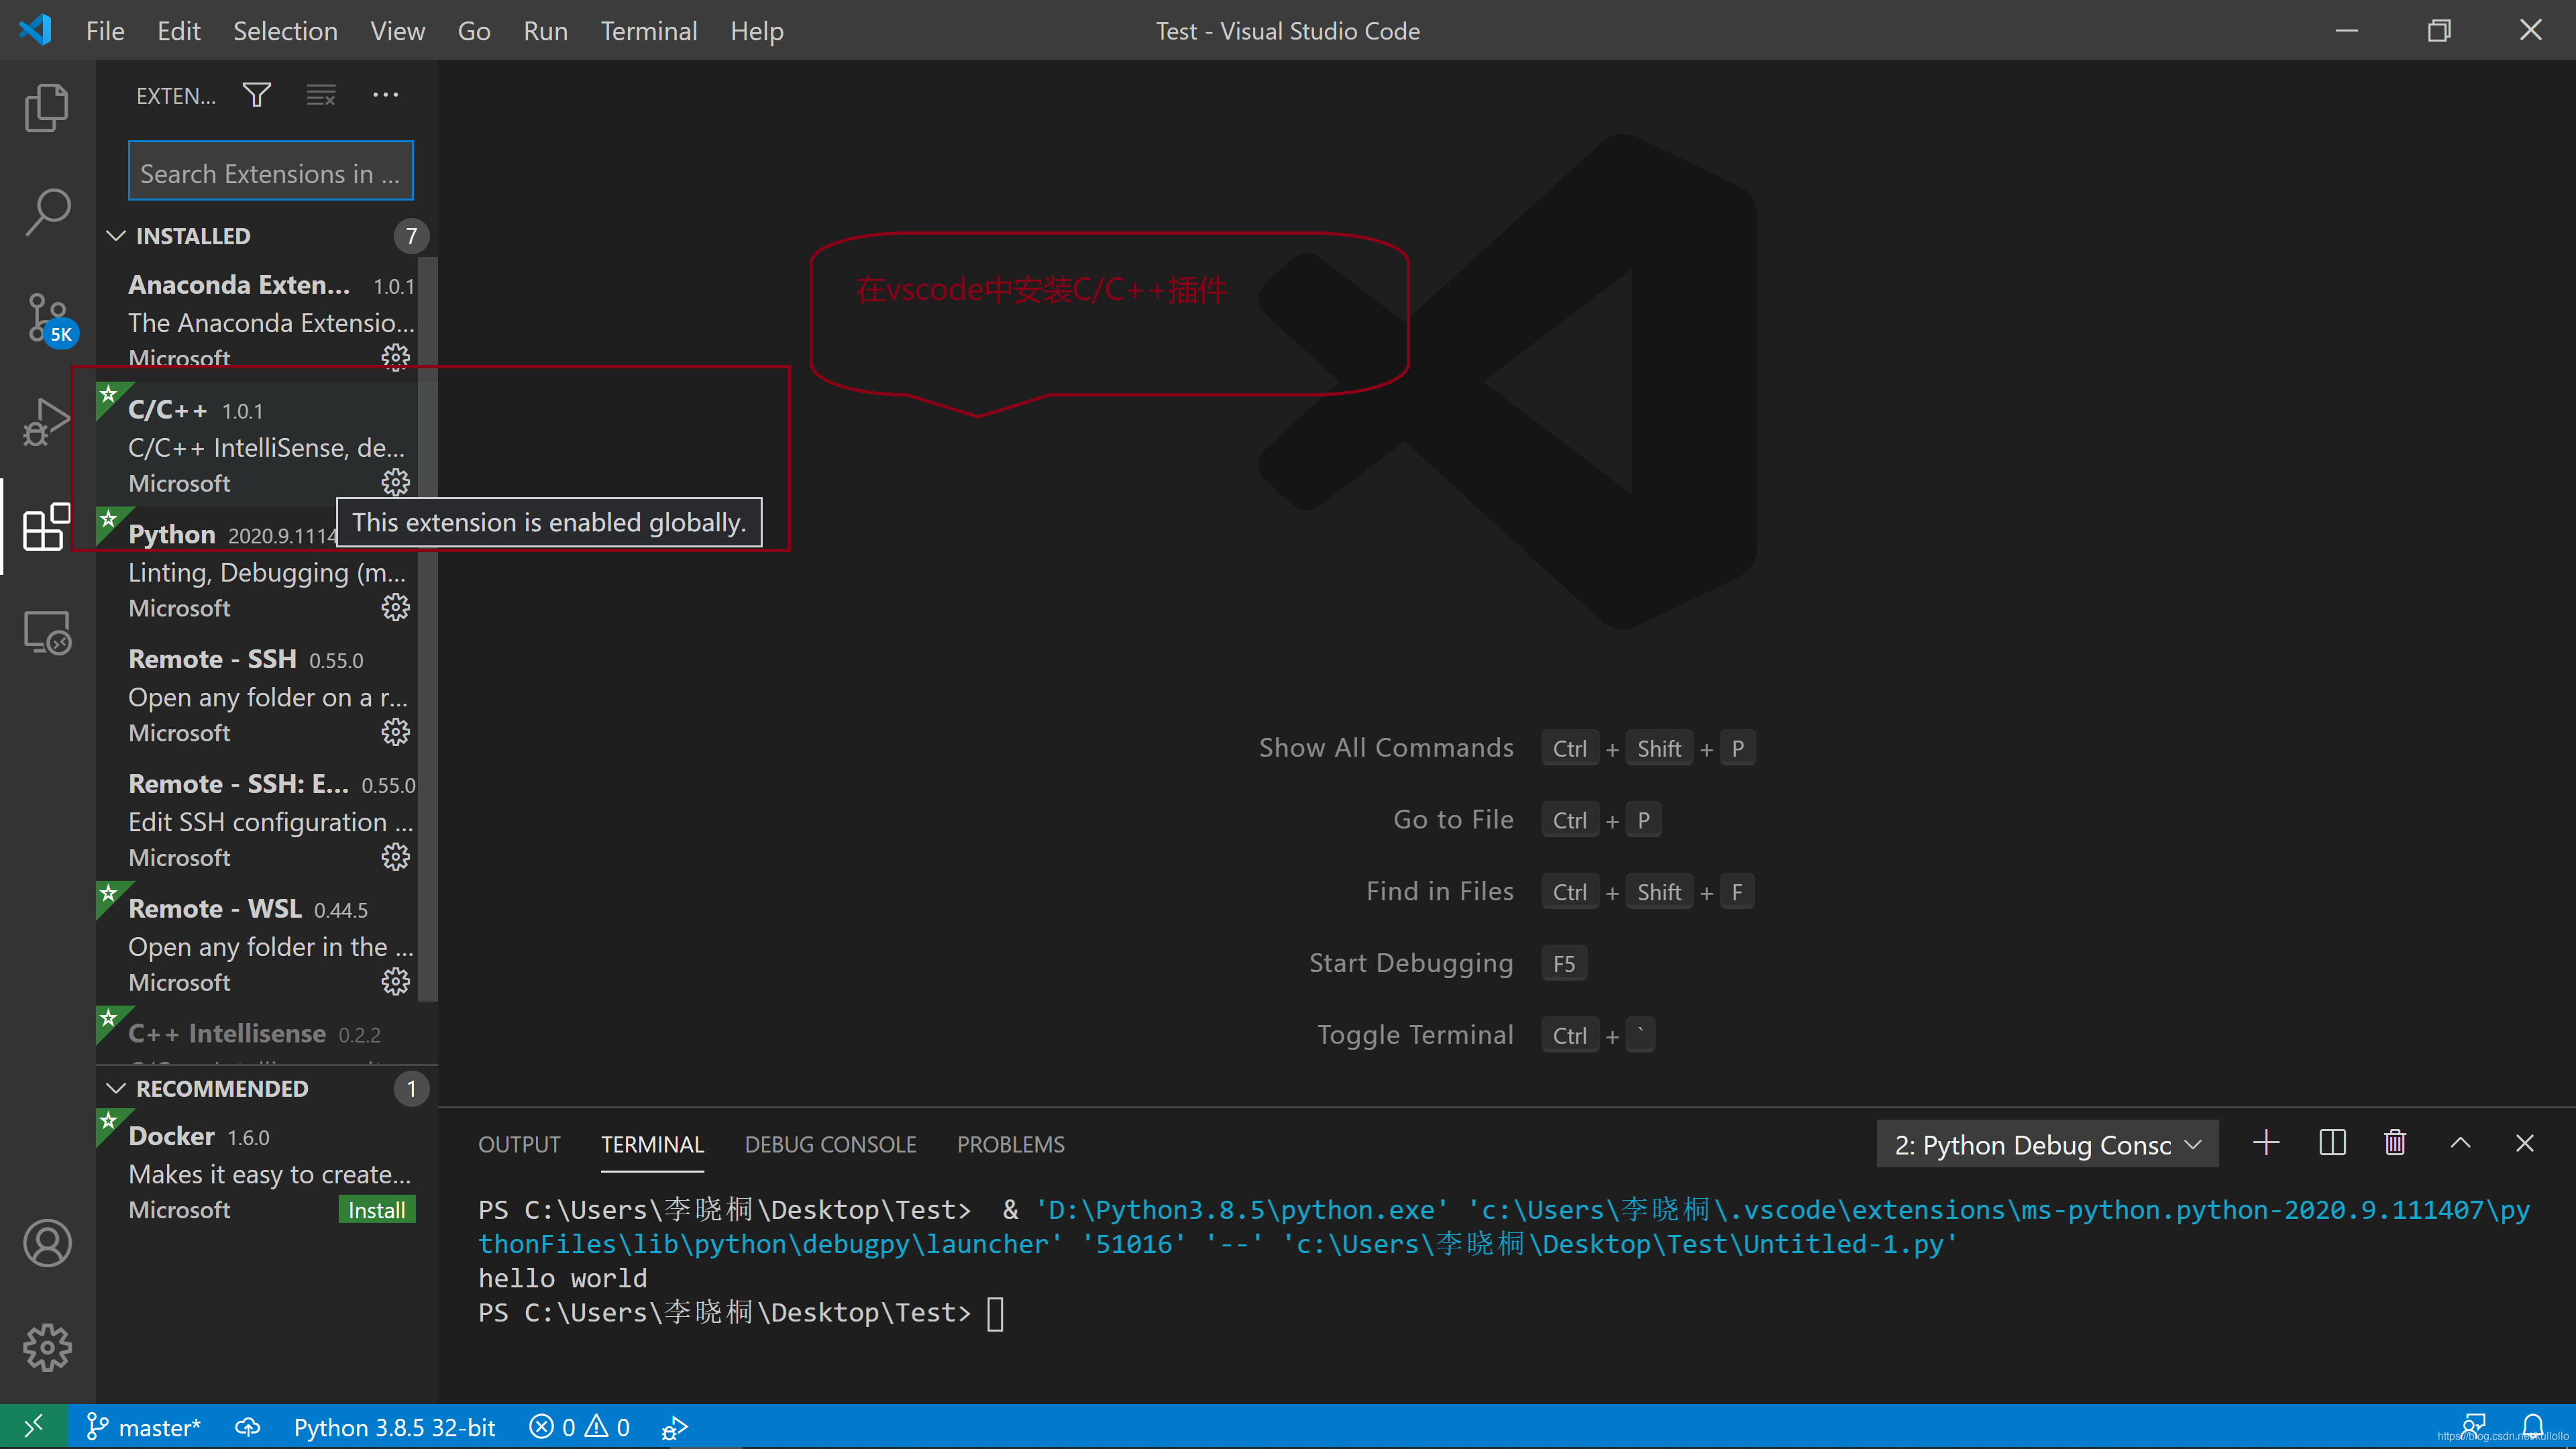2576x1449 pixels.
Task: Open the Python Debug Console terminal dropdown
Action: pyautogui.click(x=2047, y=1144)
